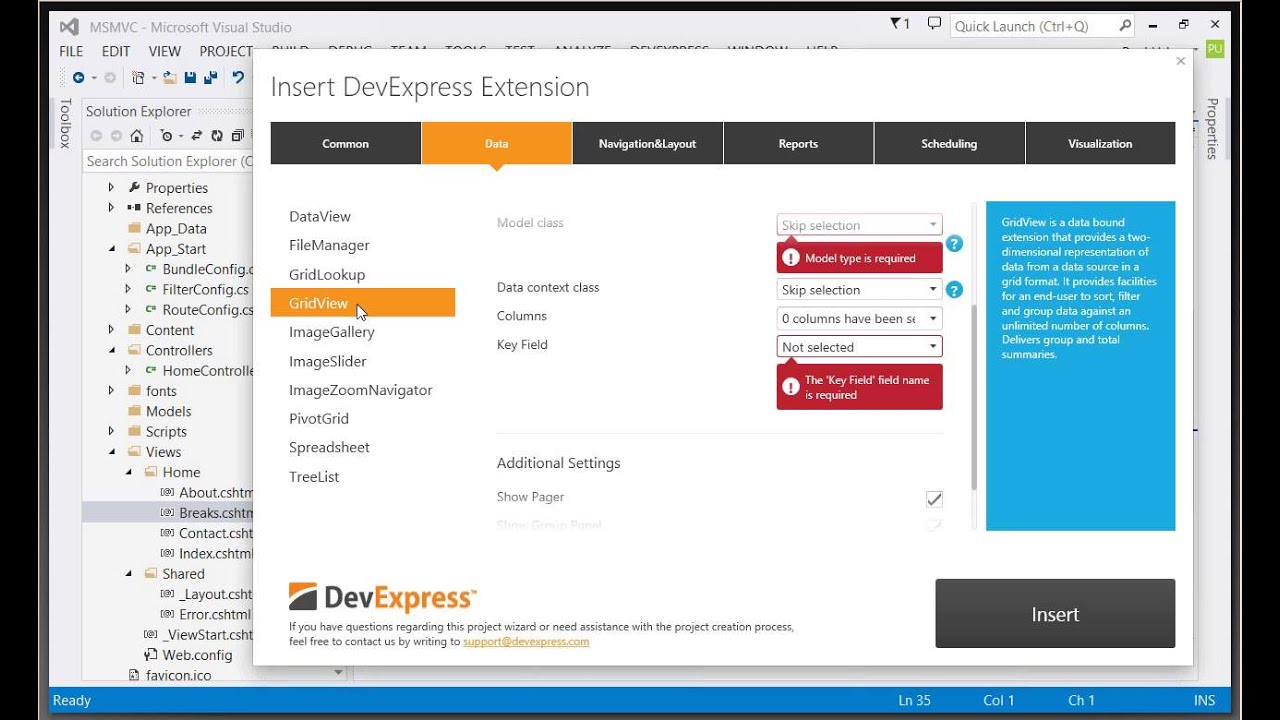Click the Solution Explorer back arrow icon
Viewport: 1280px width, 720px height.
click(96, 136)
